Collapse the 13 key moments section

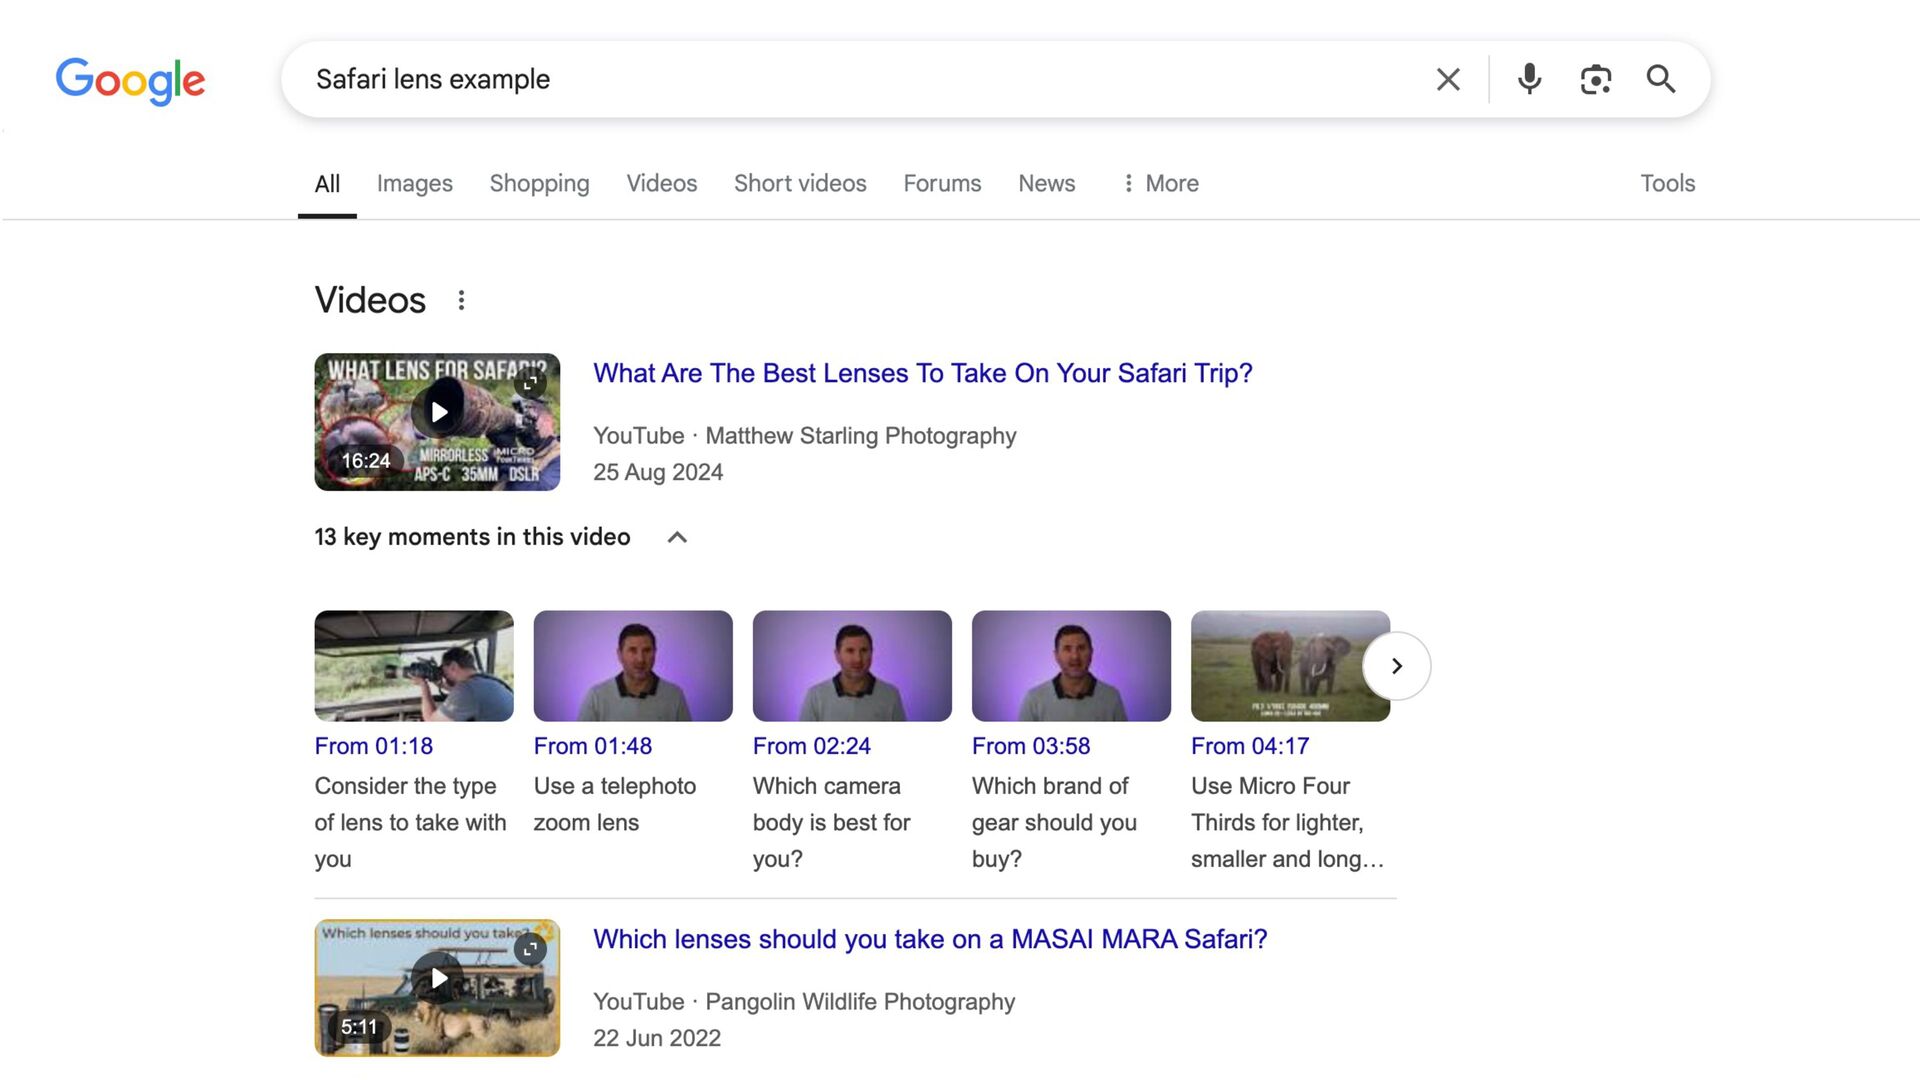pyautogui.click(x=677, y=537)
